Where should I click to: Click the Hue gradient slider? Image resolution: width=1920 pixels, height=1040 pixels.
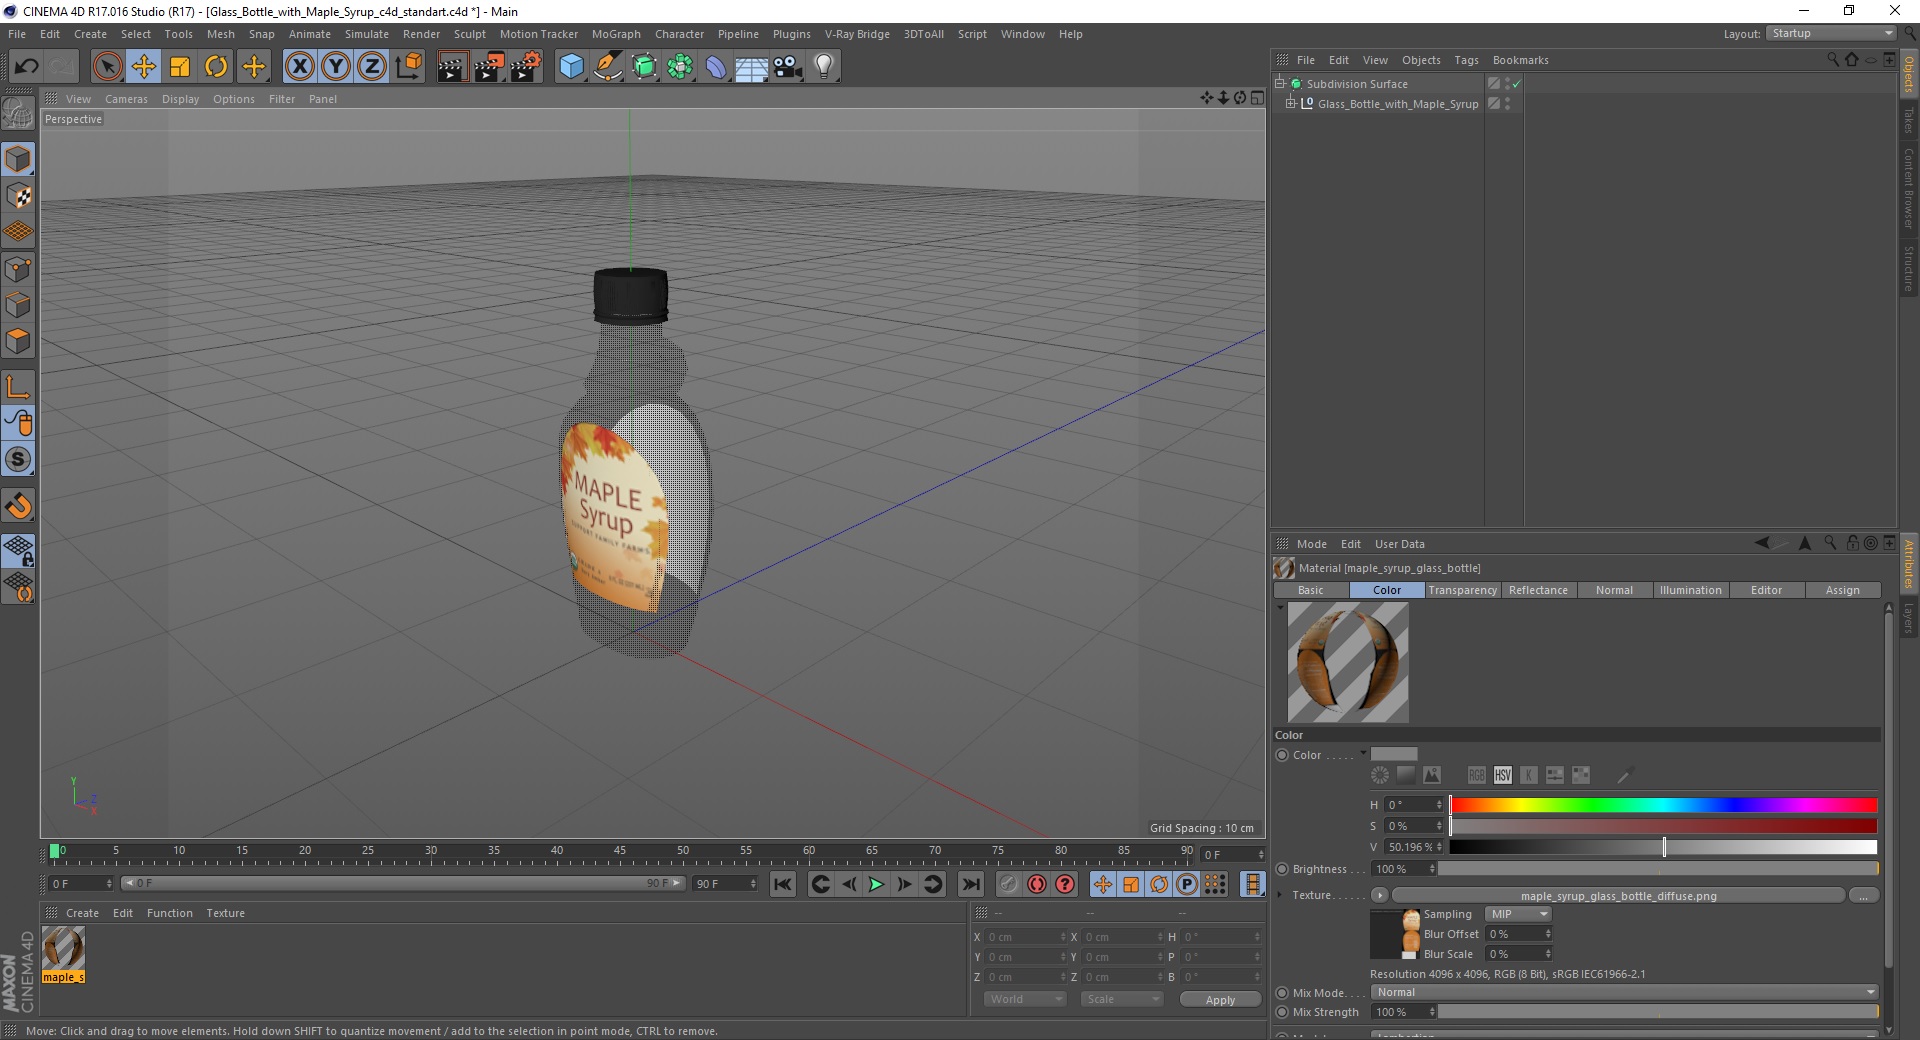tap(1663, 805)
